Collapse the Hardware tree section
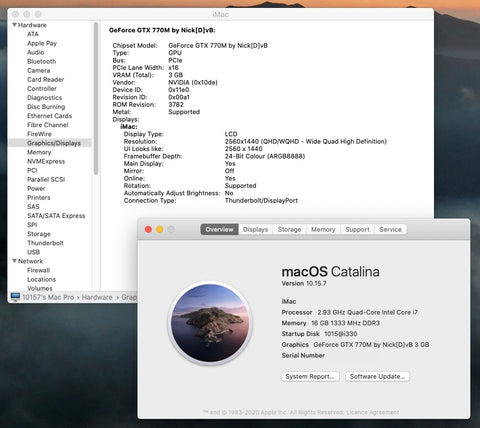This screenshot has height=428, width=480. click(x=15, y=25)
